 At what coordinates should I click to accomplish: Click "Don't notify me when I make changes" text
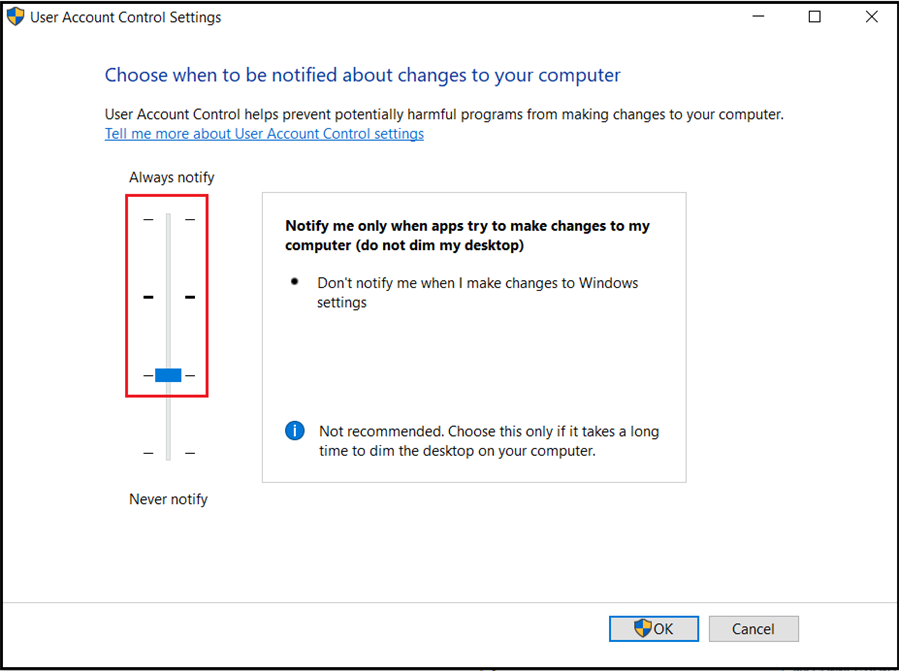478,292
